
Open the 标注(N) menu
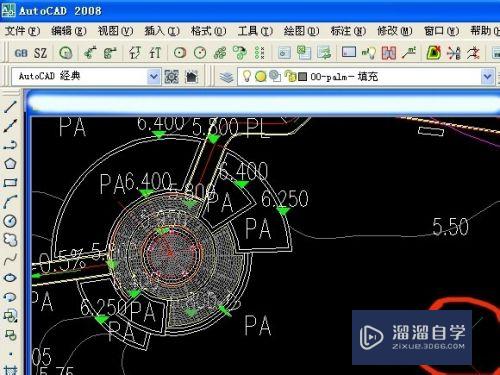pos(348,31)
